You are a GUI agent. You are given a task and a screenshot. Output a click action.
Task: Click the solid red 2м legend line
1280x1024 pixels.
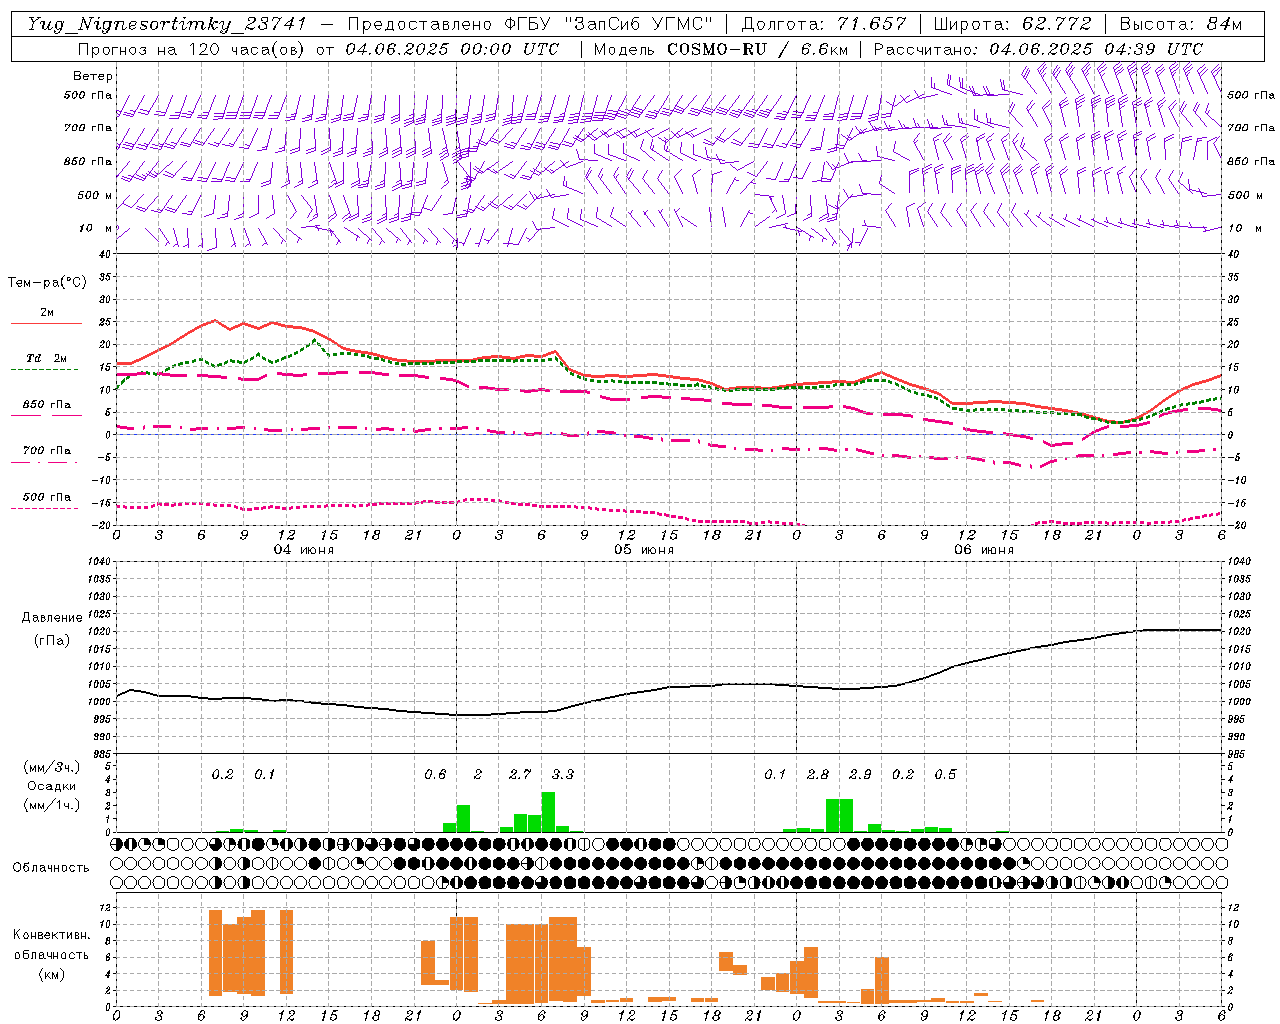point(46,323)
